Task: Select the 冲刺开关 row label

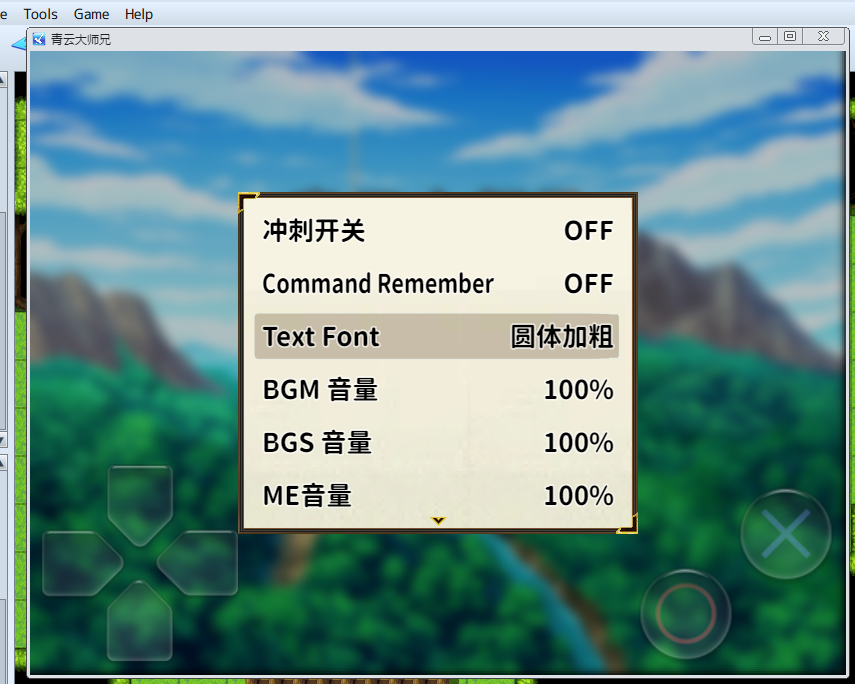Action: (314, 231)
